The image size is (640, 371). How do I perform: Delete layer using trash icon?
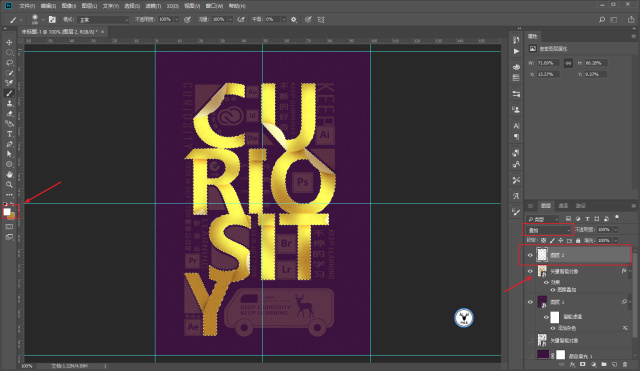click(x=625, y=364)
